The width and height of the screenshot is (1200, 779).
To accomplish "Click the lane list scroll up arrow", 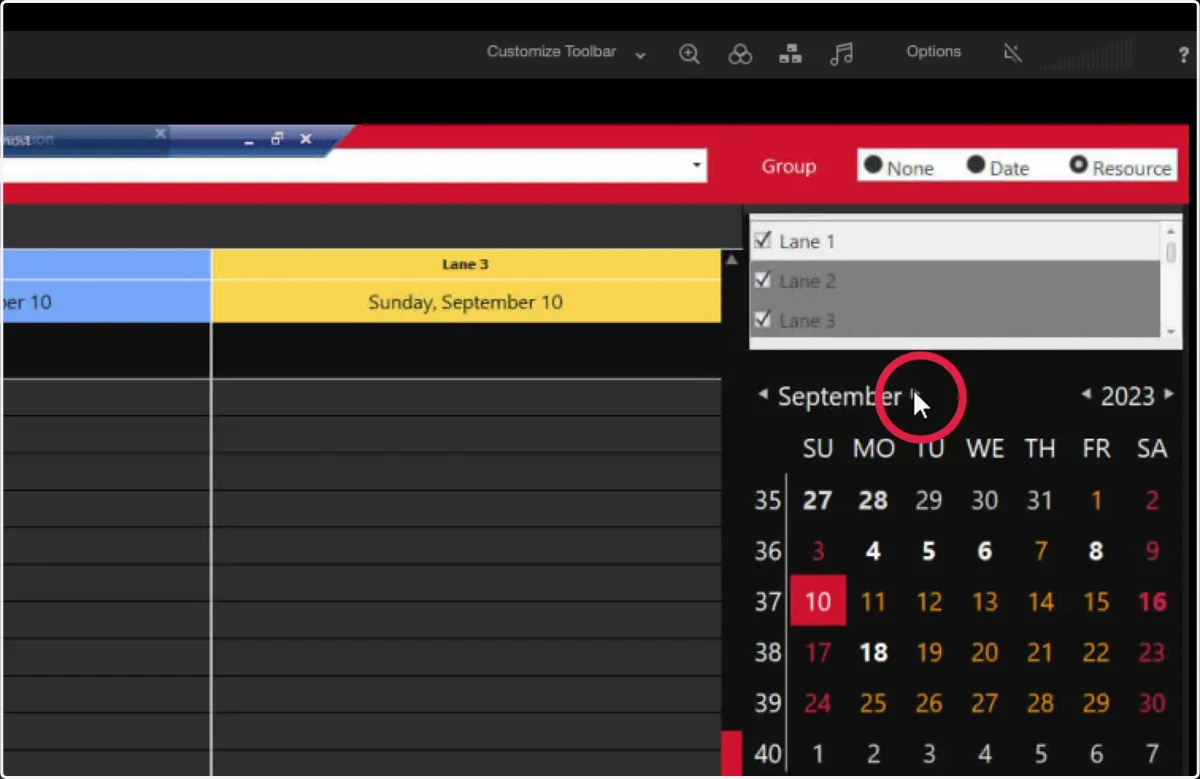I will pos(1171,231).
